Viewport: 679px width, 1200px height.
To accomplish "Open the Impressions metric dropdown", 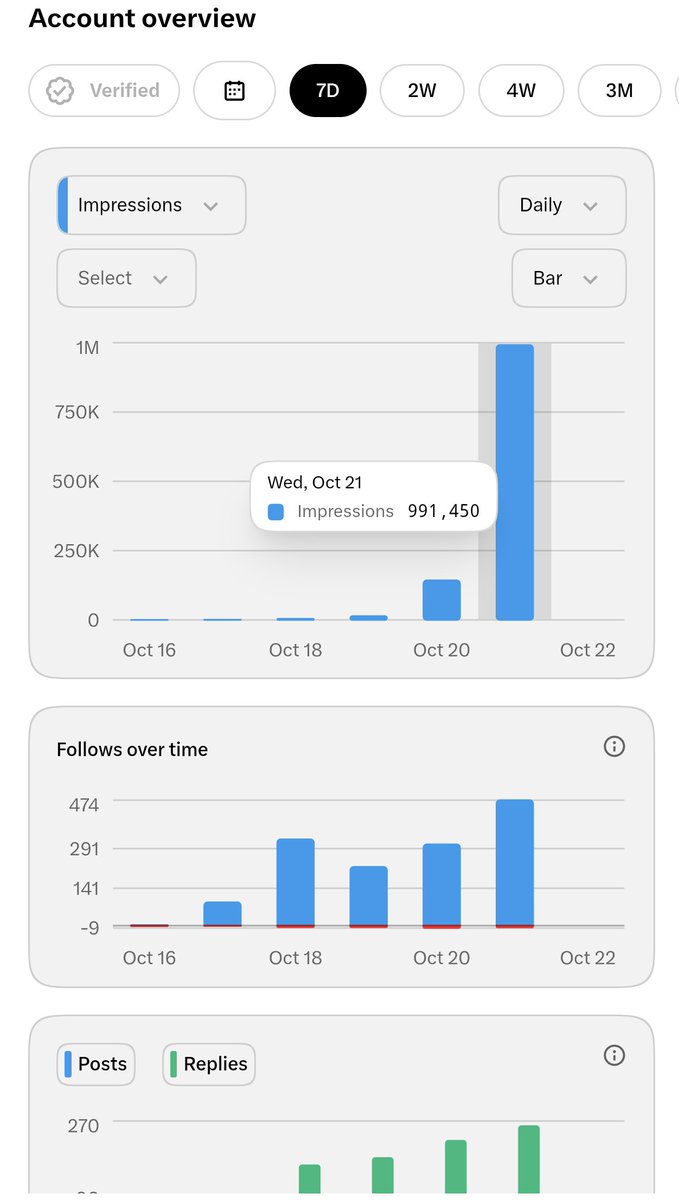I will click(152, 205).
